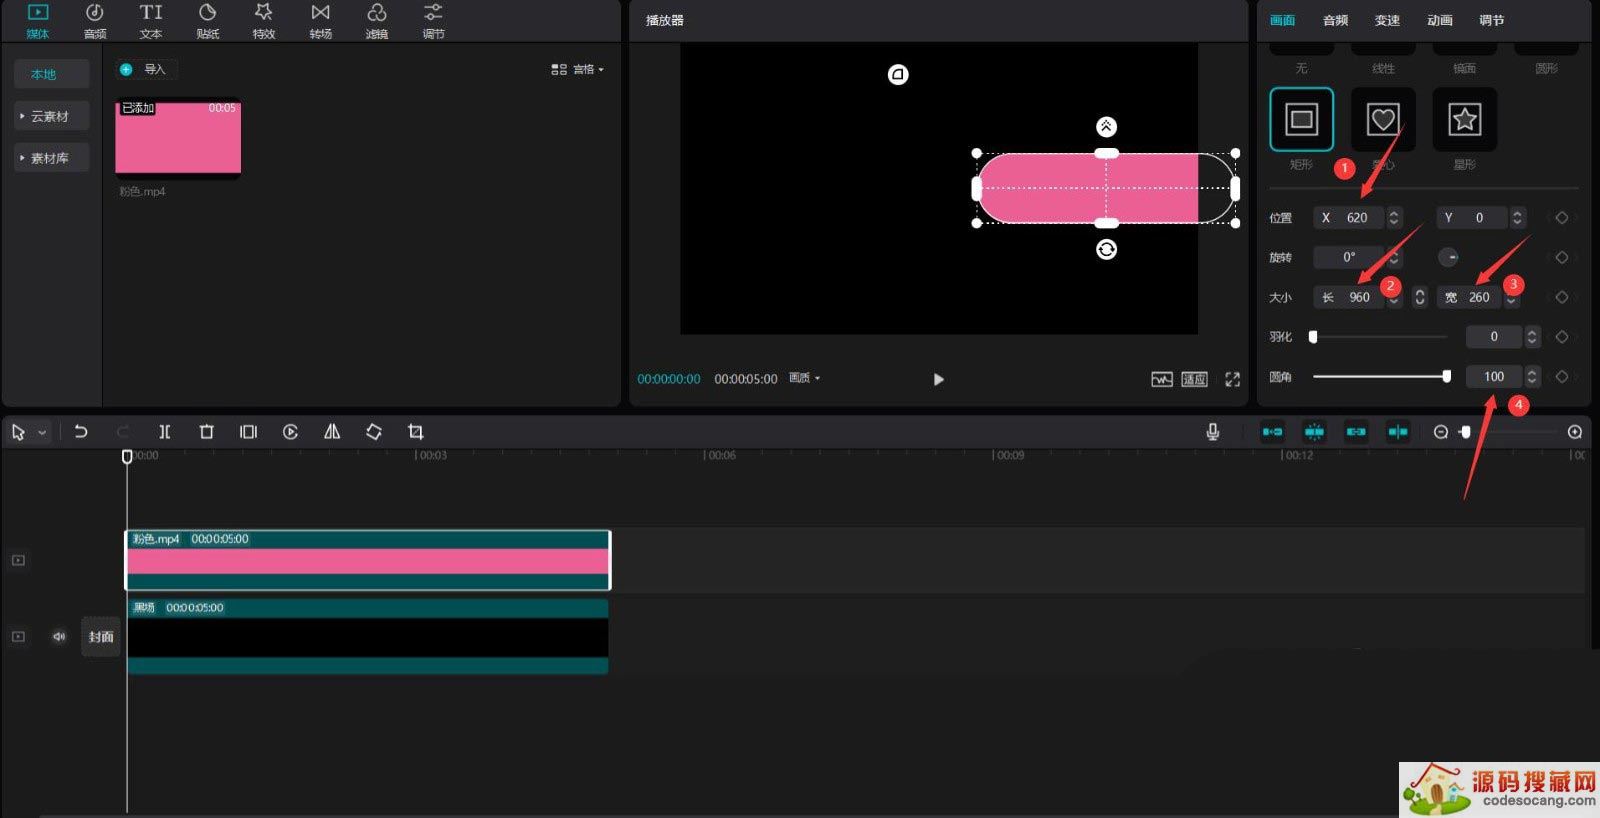Open the 画质 quality dropdown in player
The width and height of the screenshot is (1600, 818).
[804, 378]
